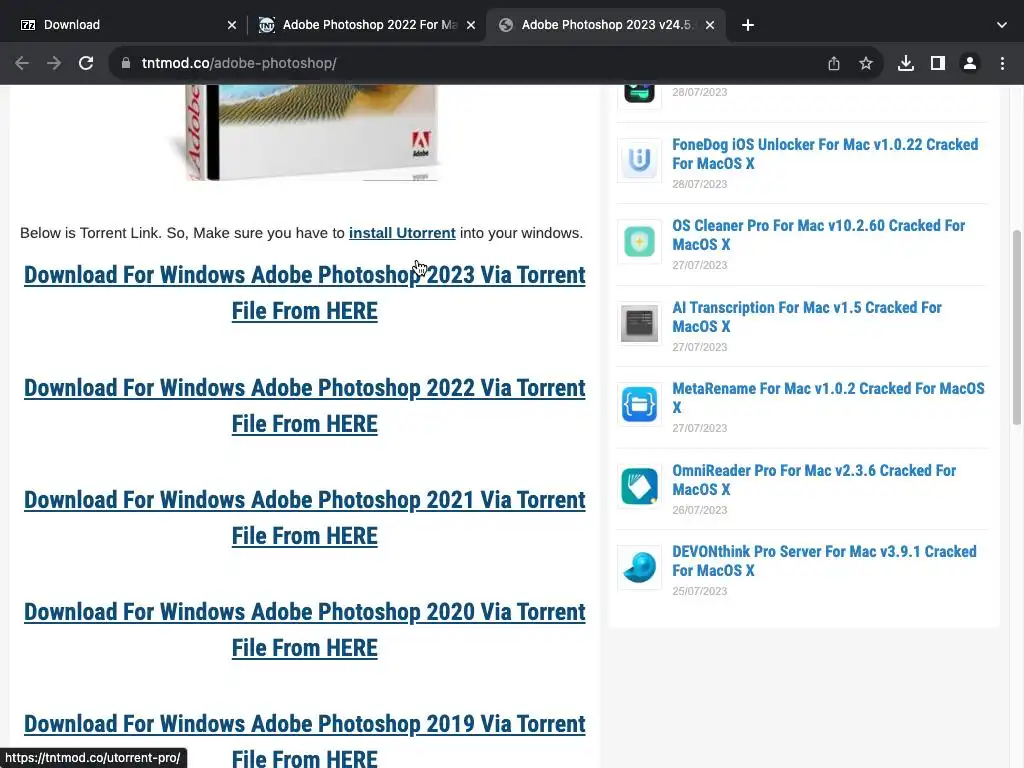1024x768 pixels.
Task: Click the 25/07/2023 date under DEVONthink
Action: click(699, 591)
